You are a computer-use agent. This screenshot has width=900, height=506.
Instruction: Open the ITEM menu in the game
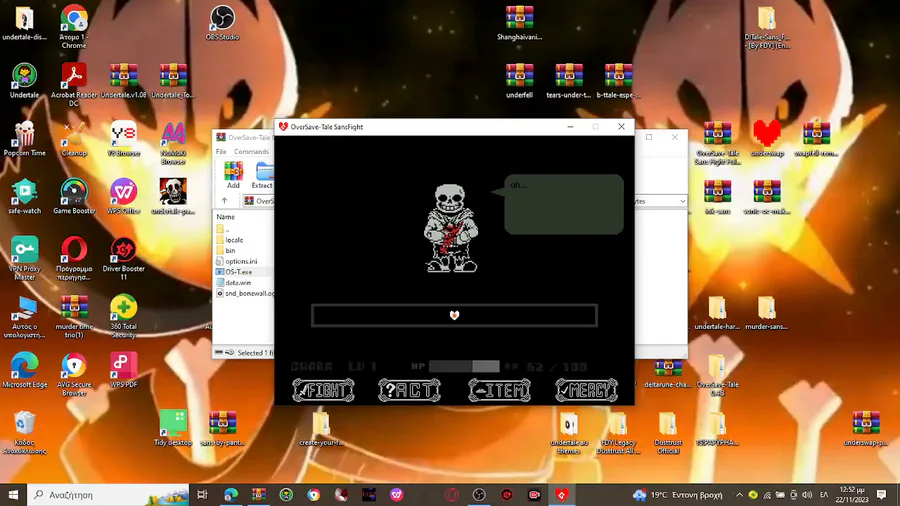click(499, 390)
